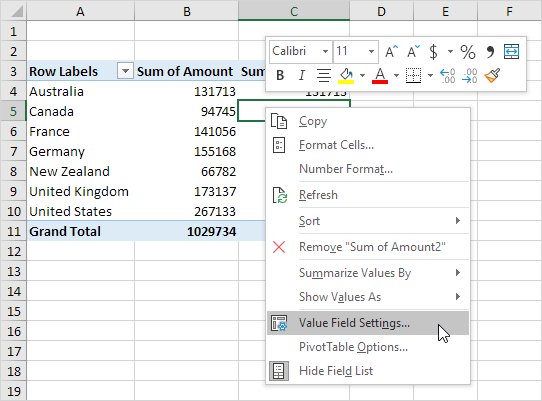Viewport: 542px width, 401px height.
Task: Choose Format Cells from context menu
Action: [x=368, y=145]
